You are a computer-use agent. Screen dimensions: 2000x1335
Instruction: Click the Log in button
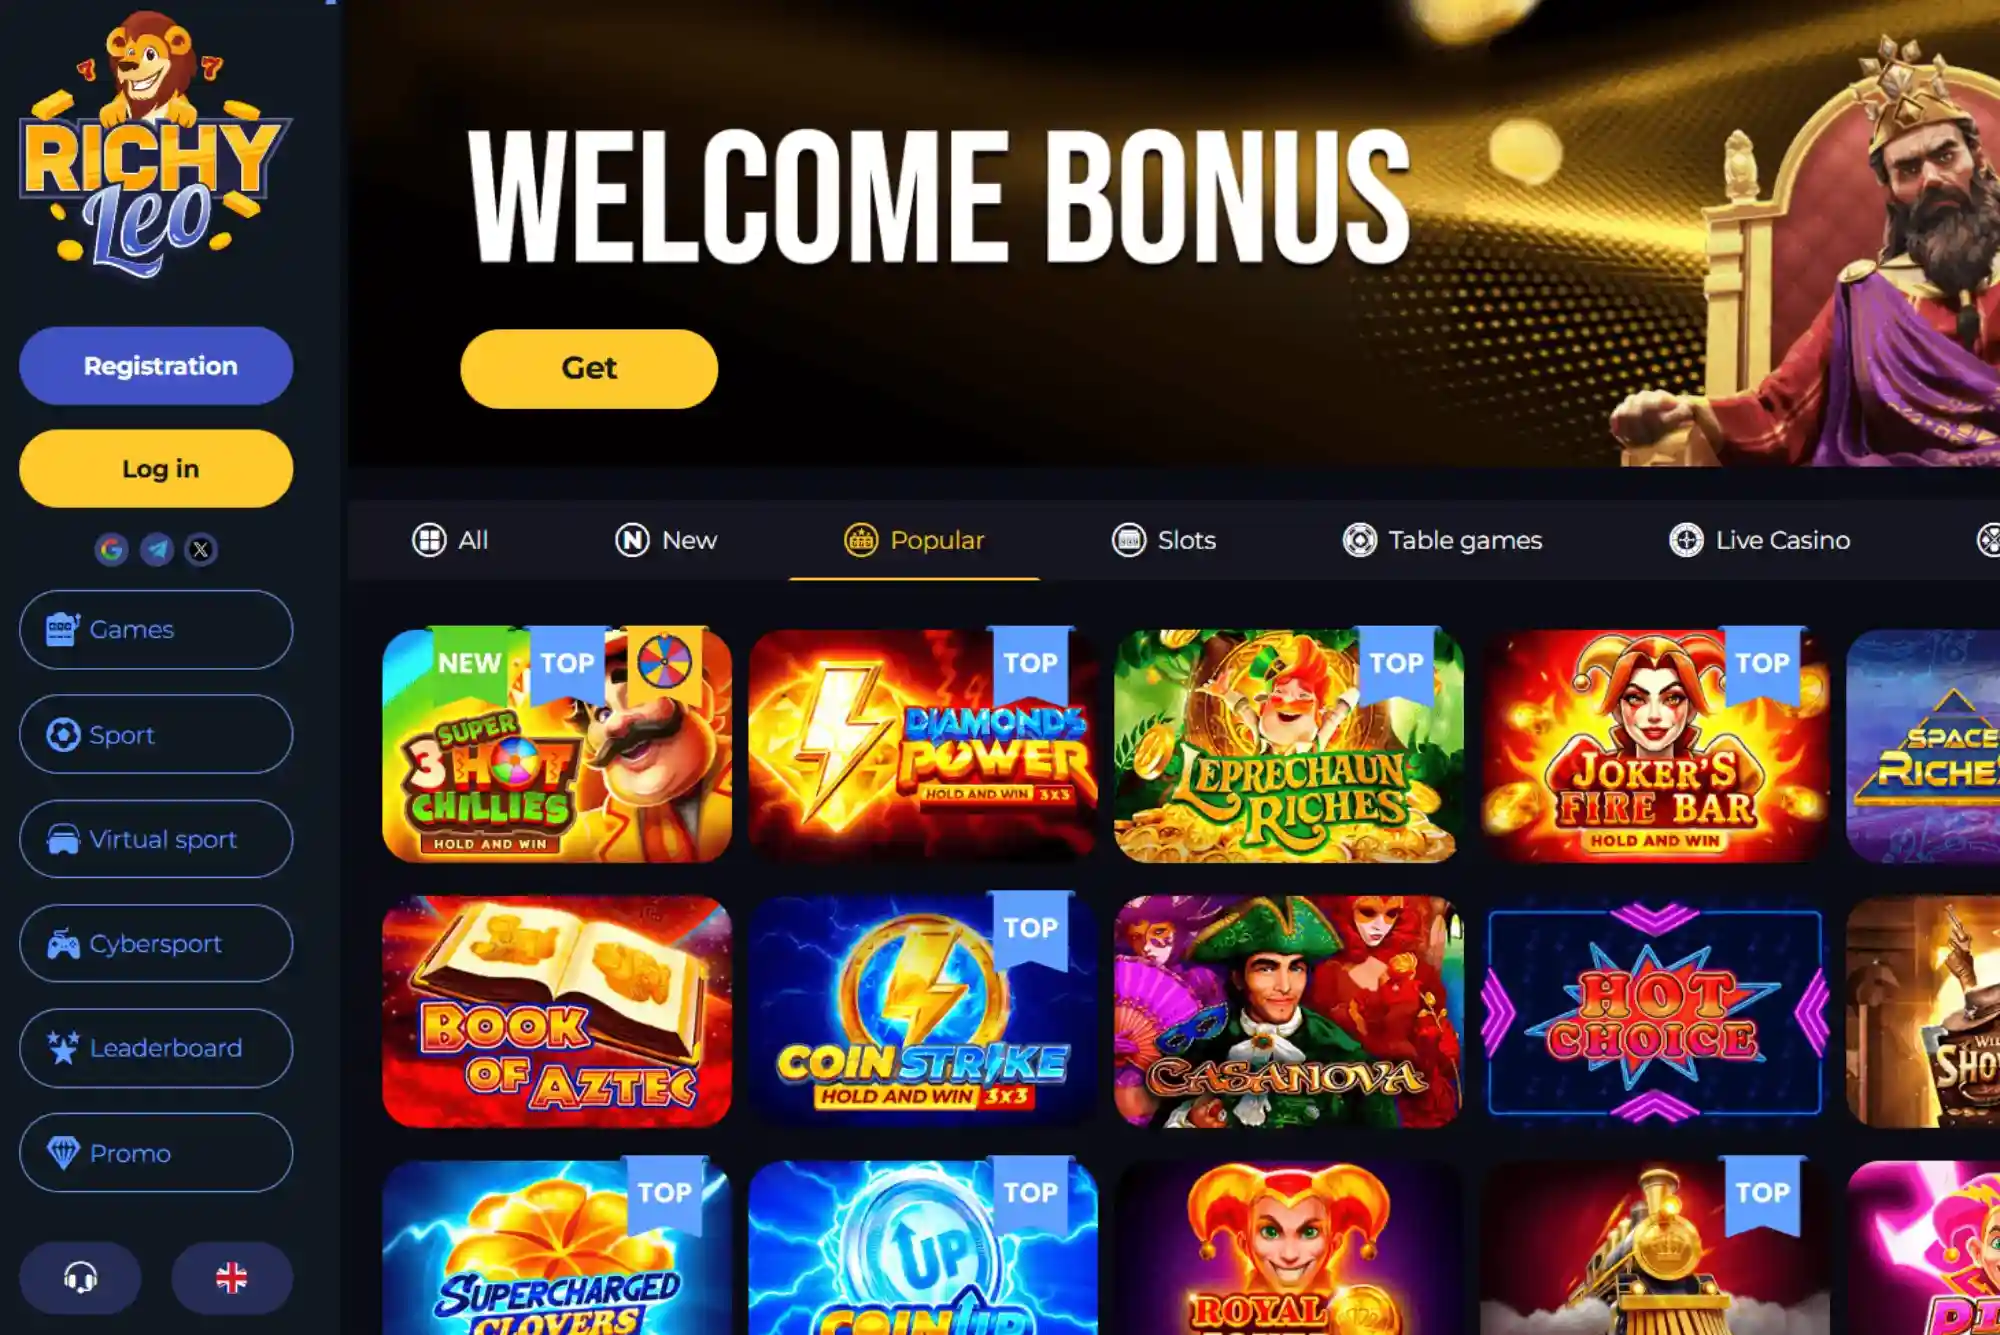(x=156, y=469)
